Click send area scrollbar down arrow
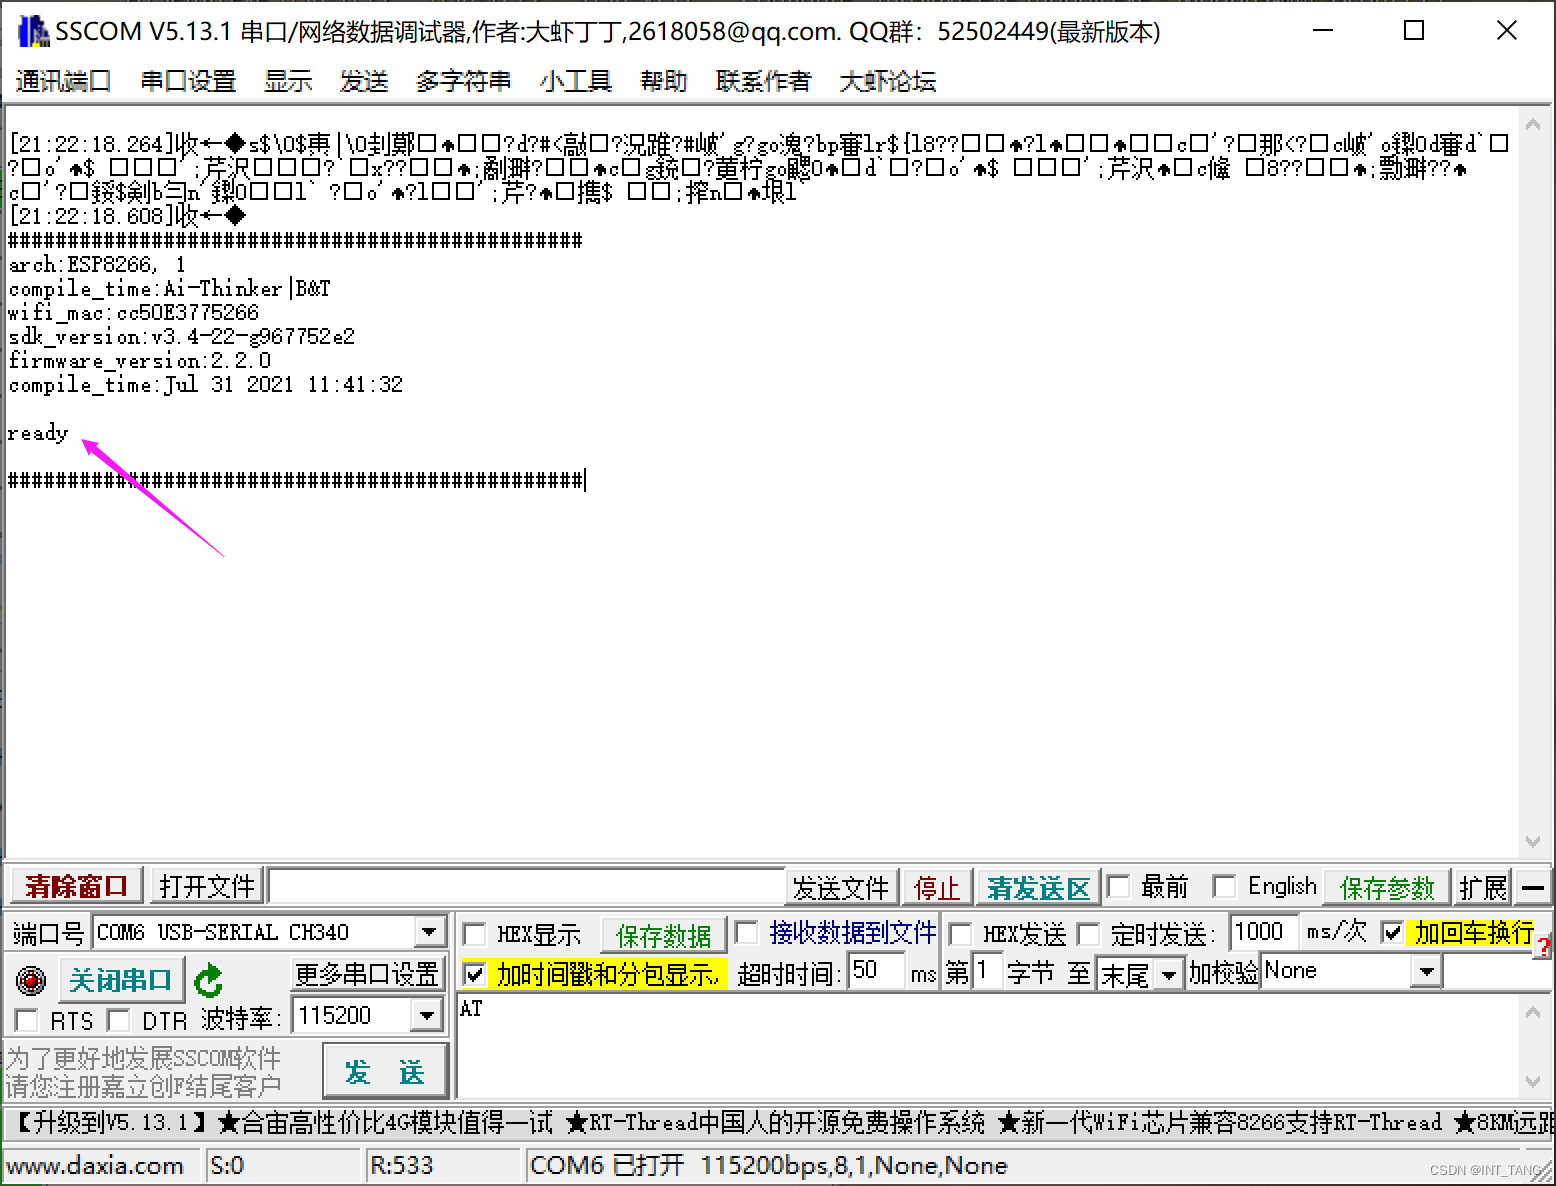This screenshot has width=1556, height=1186. click(x=1532, y=1081)
